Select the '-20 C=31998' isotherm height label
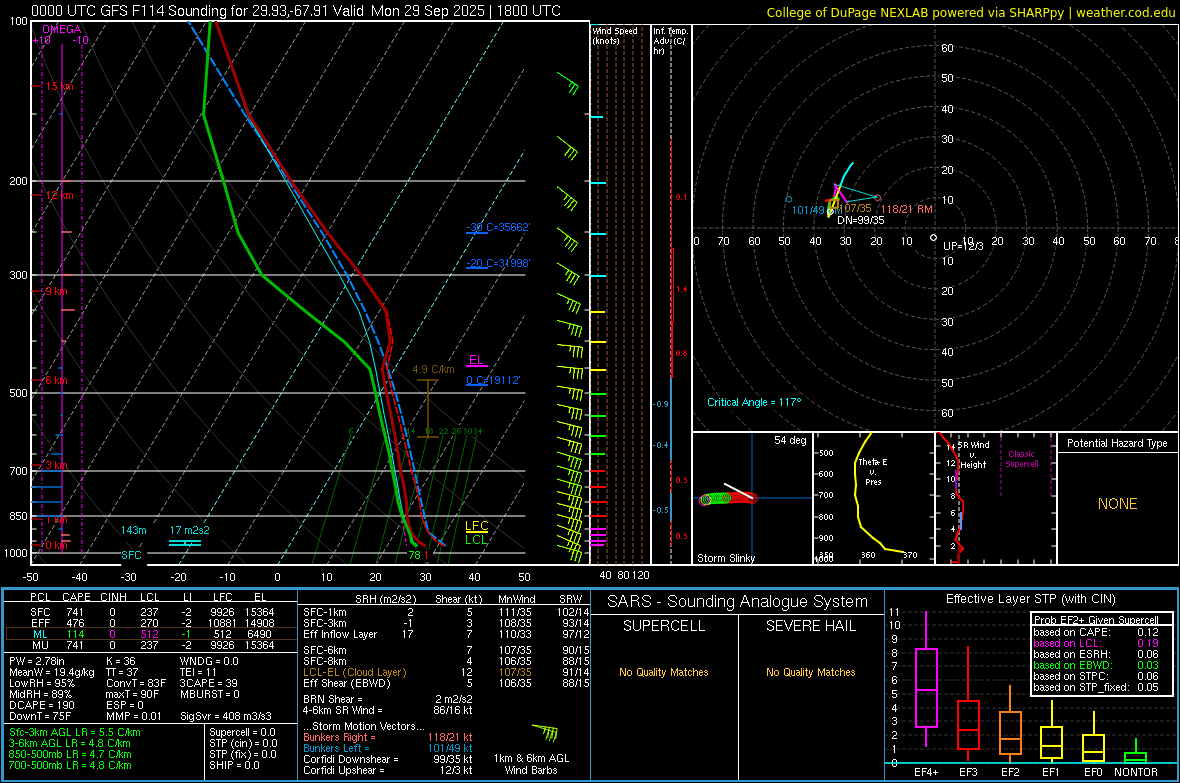This screenshot has width=1180, height=783. pyautogui.click(x=498, y=263)
